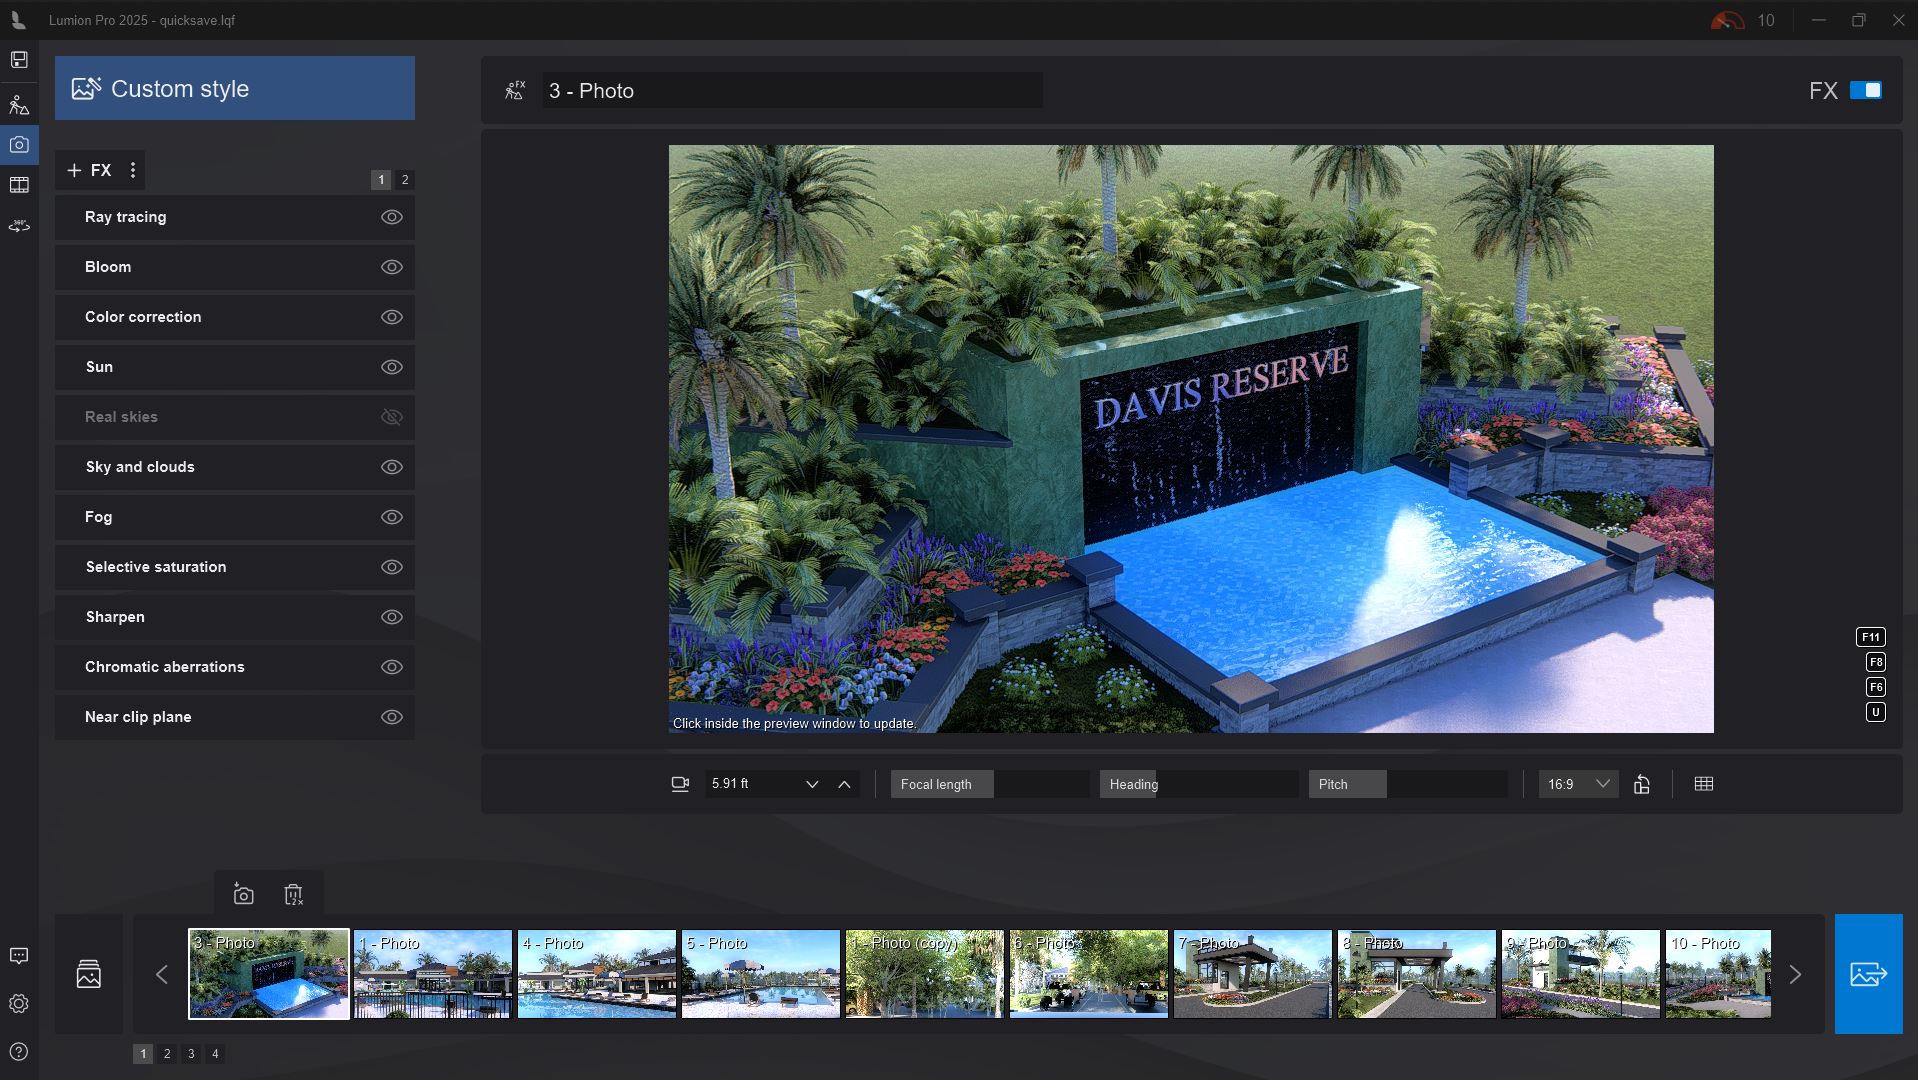Show the Real skies effect
The width and height of the screenshot is (1918, 1080).
pos(392,417)
